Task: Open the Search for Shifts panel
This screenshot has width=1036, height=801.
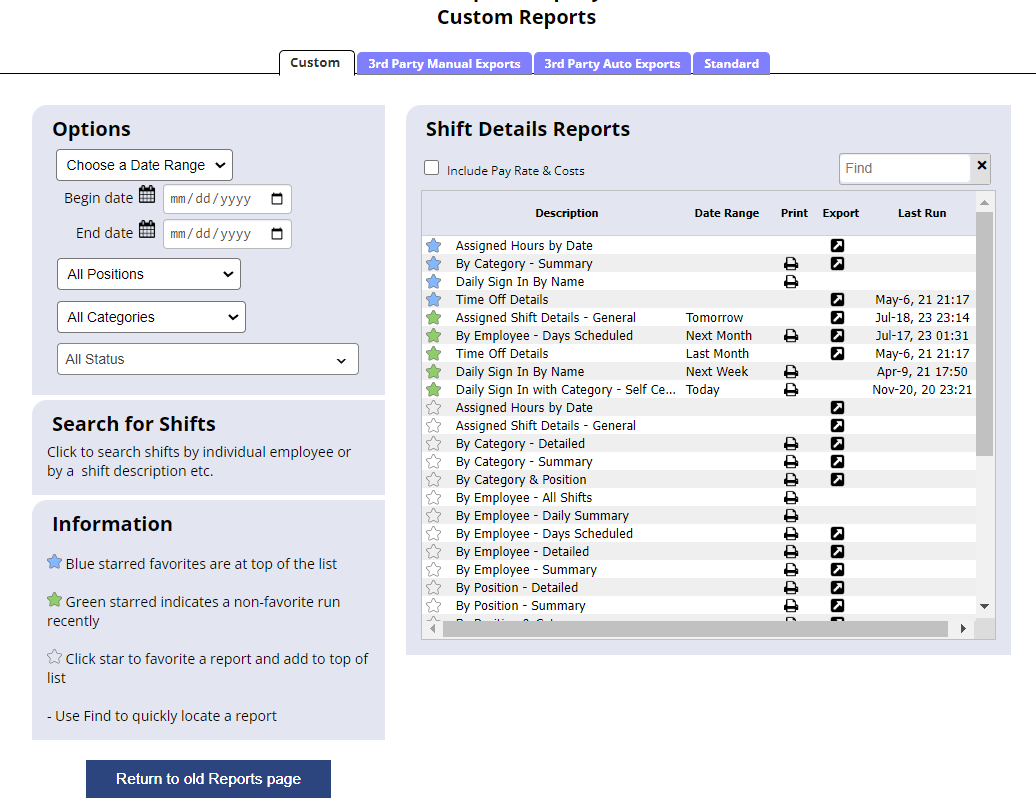Action: coord(134,424)
